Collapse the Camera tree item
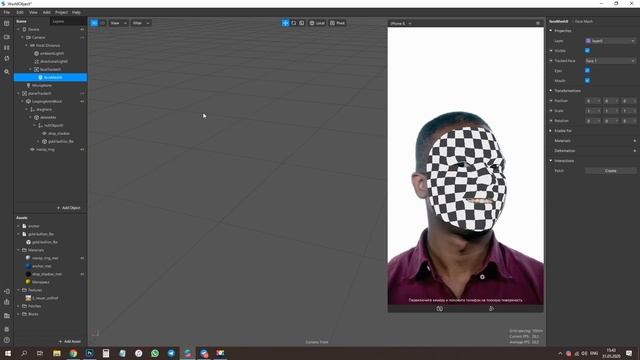 click(x=22, y=37)
